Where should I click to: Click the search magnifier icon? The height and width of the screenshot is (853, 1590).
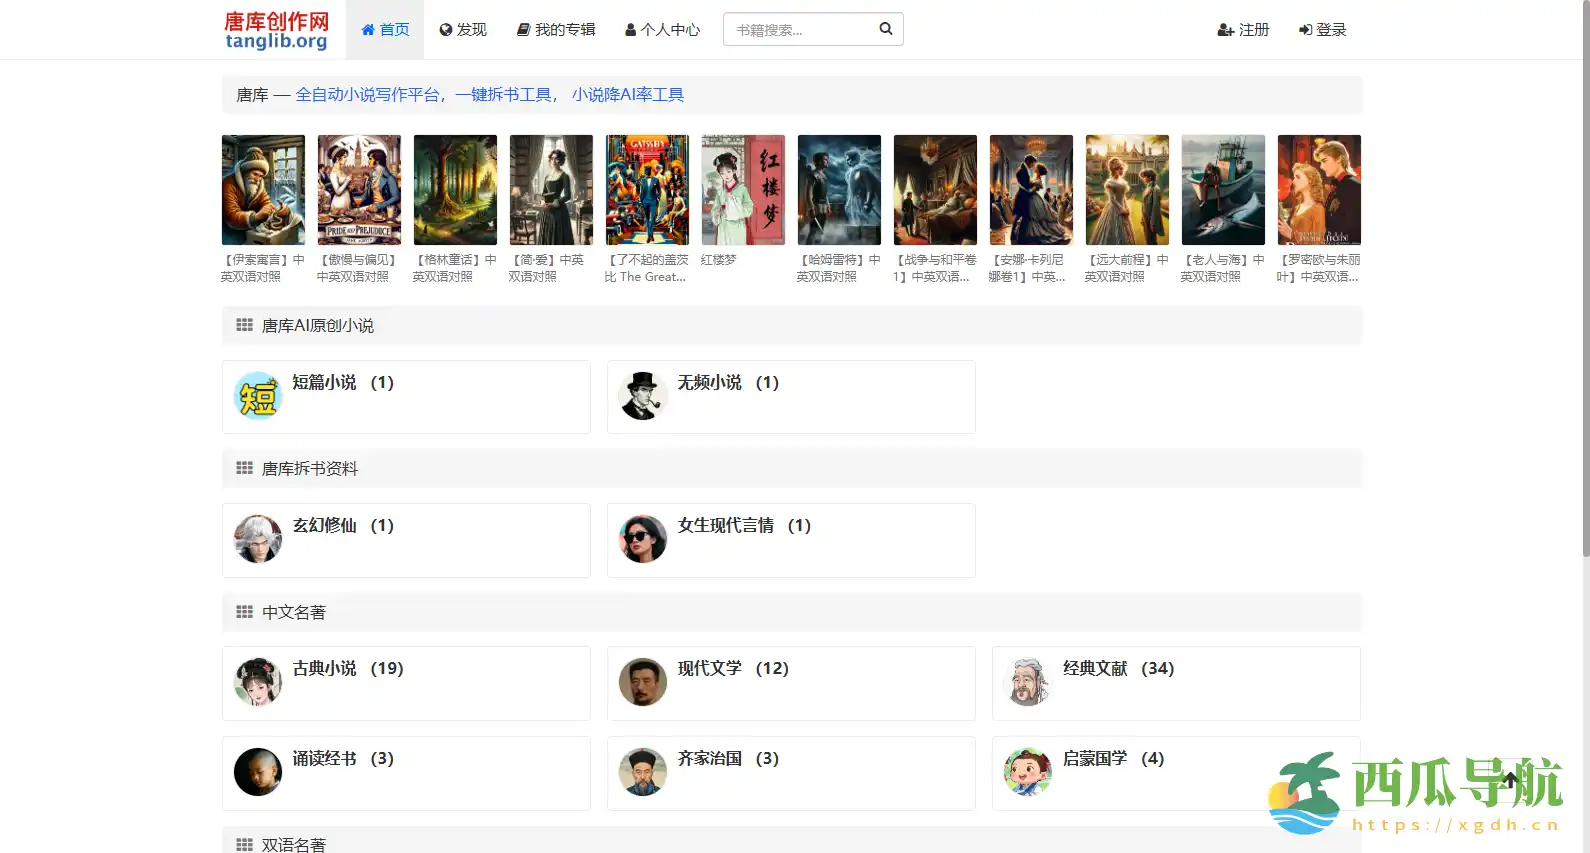pyautogui.click(x=885, y=29)
